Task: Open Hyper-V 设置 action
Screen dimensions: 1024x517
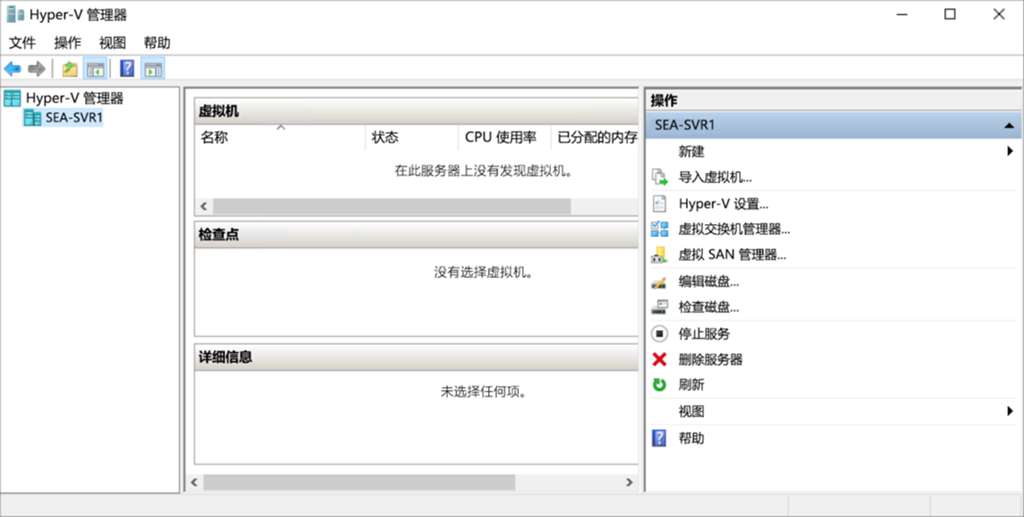Action: tap(723, 204)
